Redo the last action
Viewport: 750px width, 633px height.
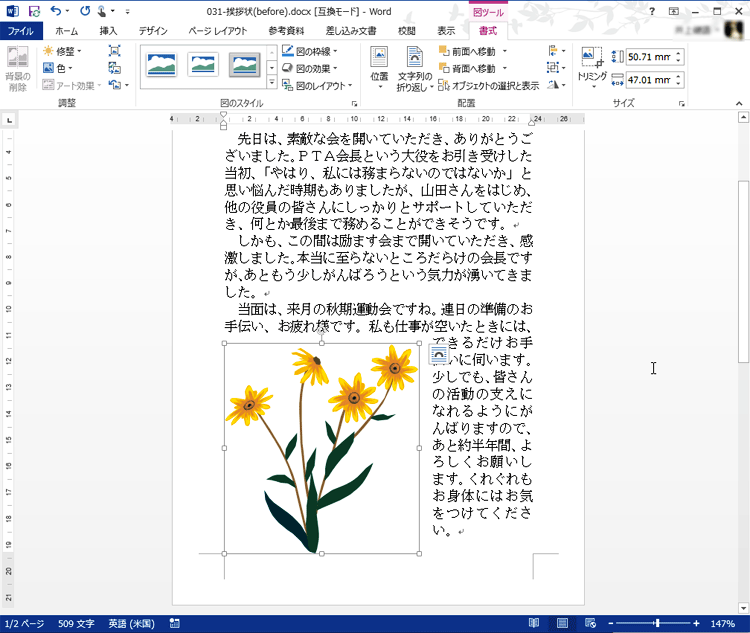click(85, 11)
